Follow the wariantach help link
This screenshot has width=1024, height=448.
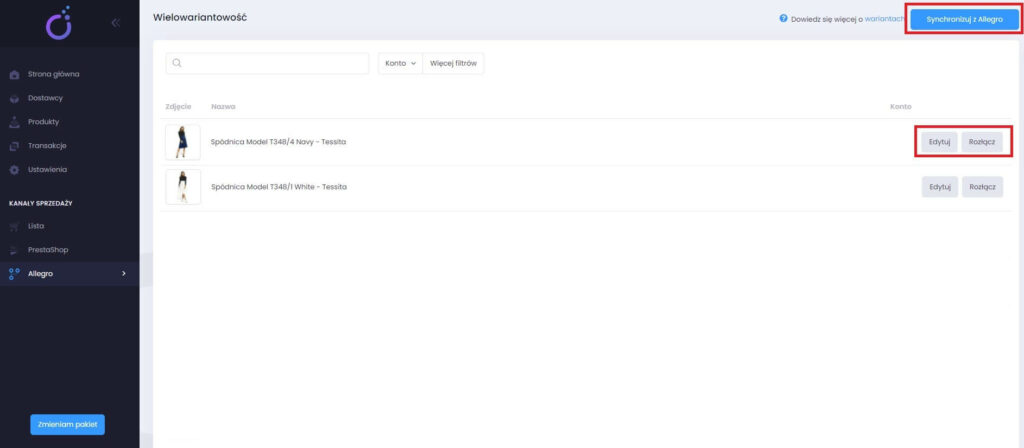point(884,20)
